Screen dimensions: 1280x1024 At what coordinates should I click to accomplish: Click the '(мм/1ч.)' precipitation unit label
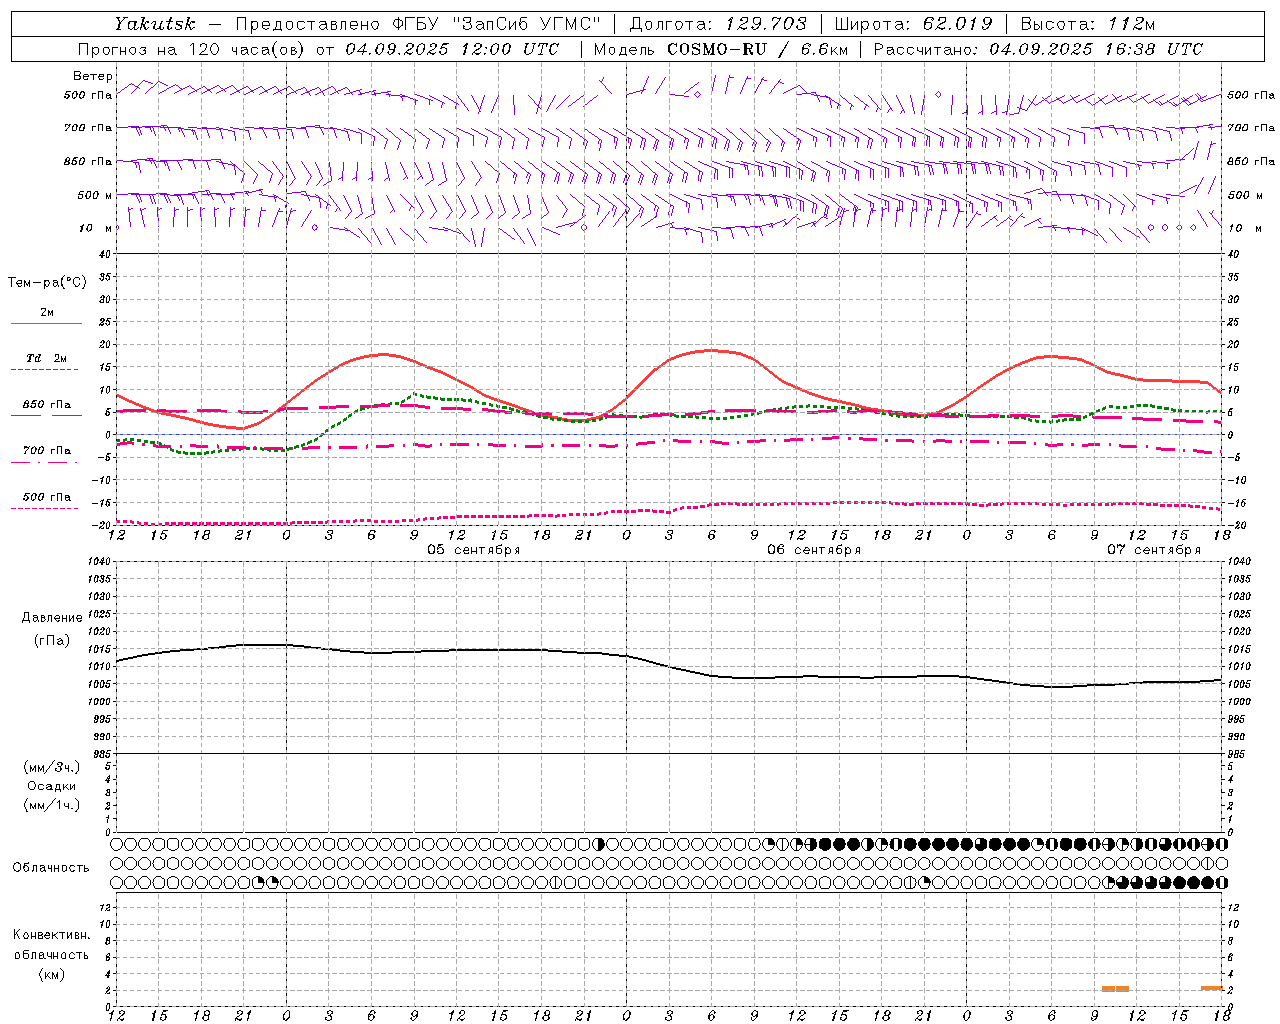pyautogui.click(x=52, y=805)
